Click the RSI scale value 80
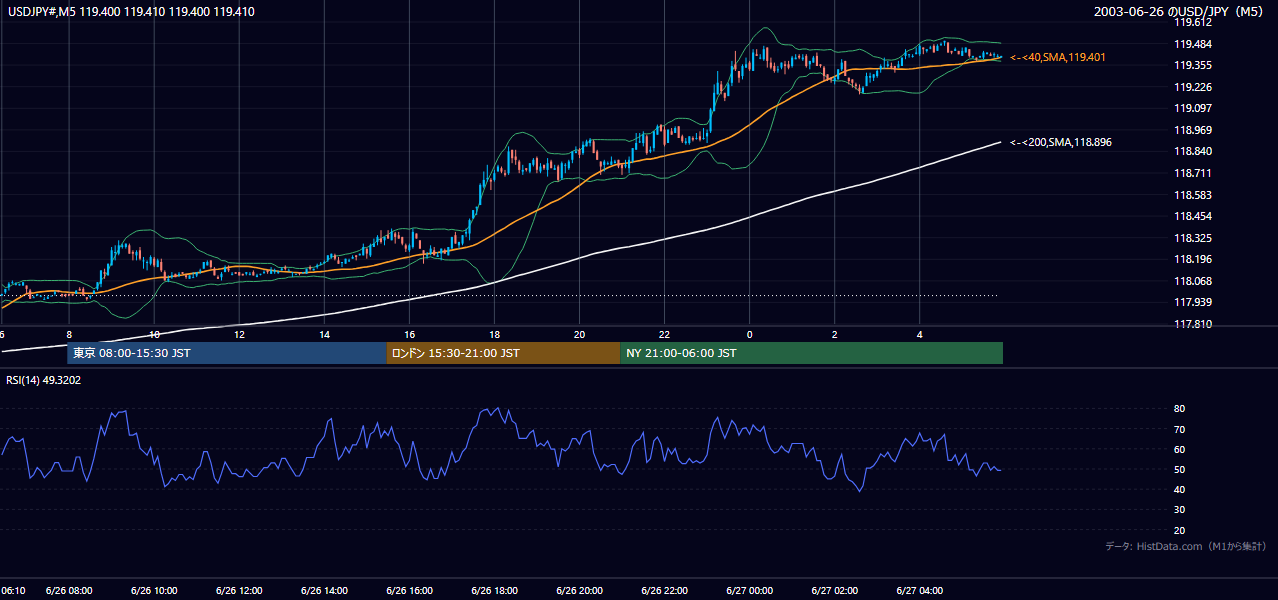The width and height of the screenshot is (1278, 600). click(x=1180, y=409)
